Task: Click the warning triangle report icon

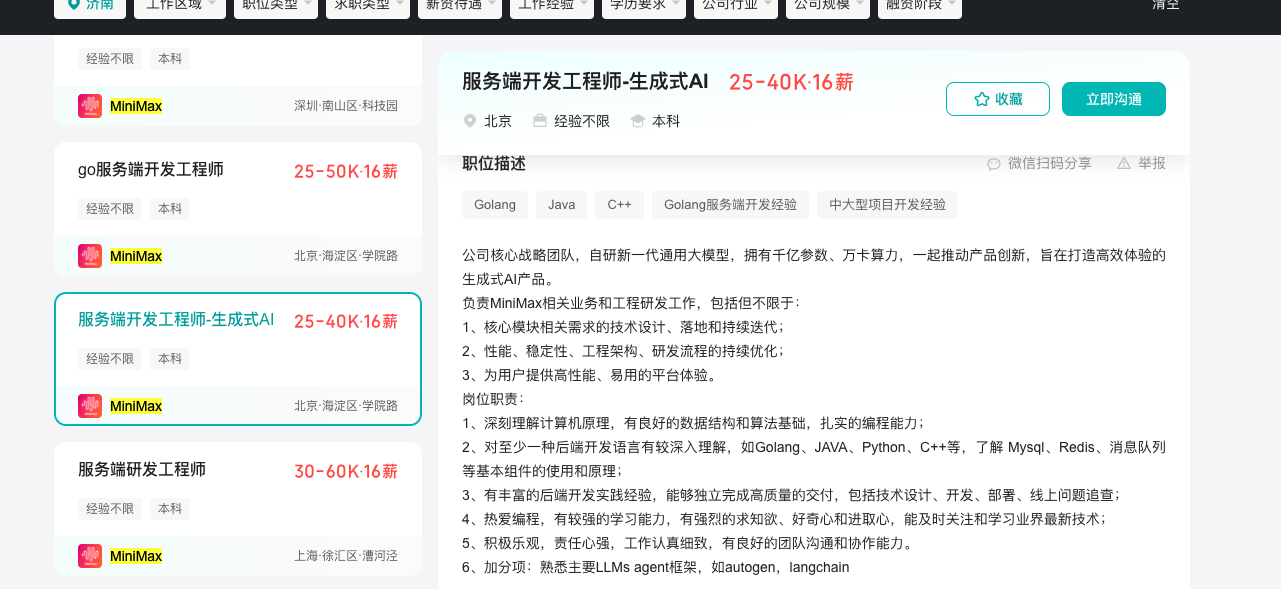Action: tap(1124, 163)
